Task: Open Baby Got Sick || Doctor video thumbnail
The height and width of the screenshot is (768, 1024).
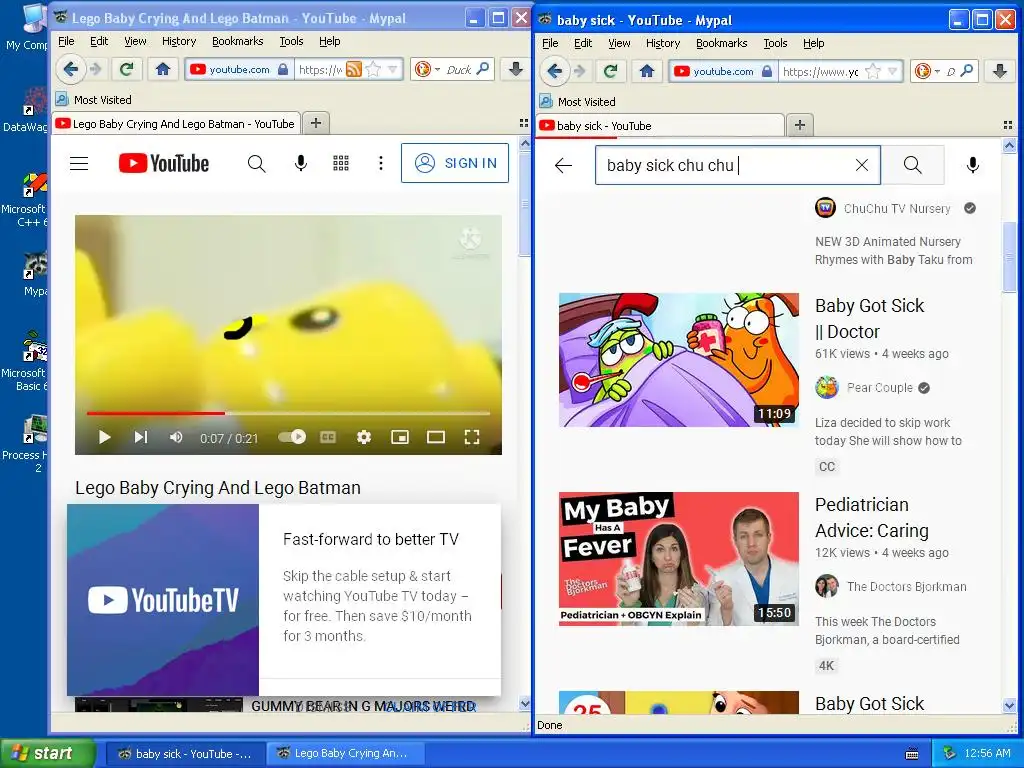Action: tap(679, 360)
